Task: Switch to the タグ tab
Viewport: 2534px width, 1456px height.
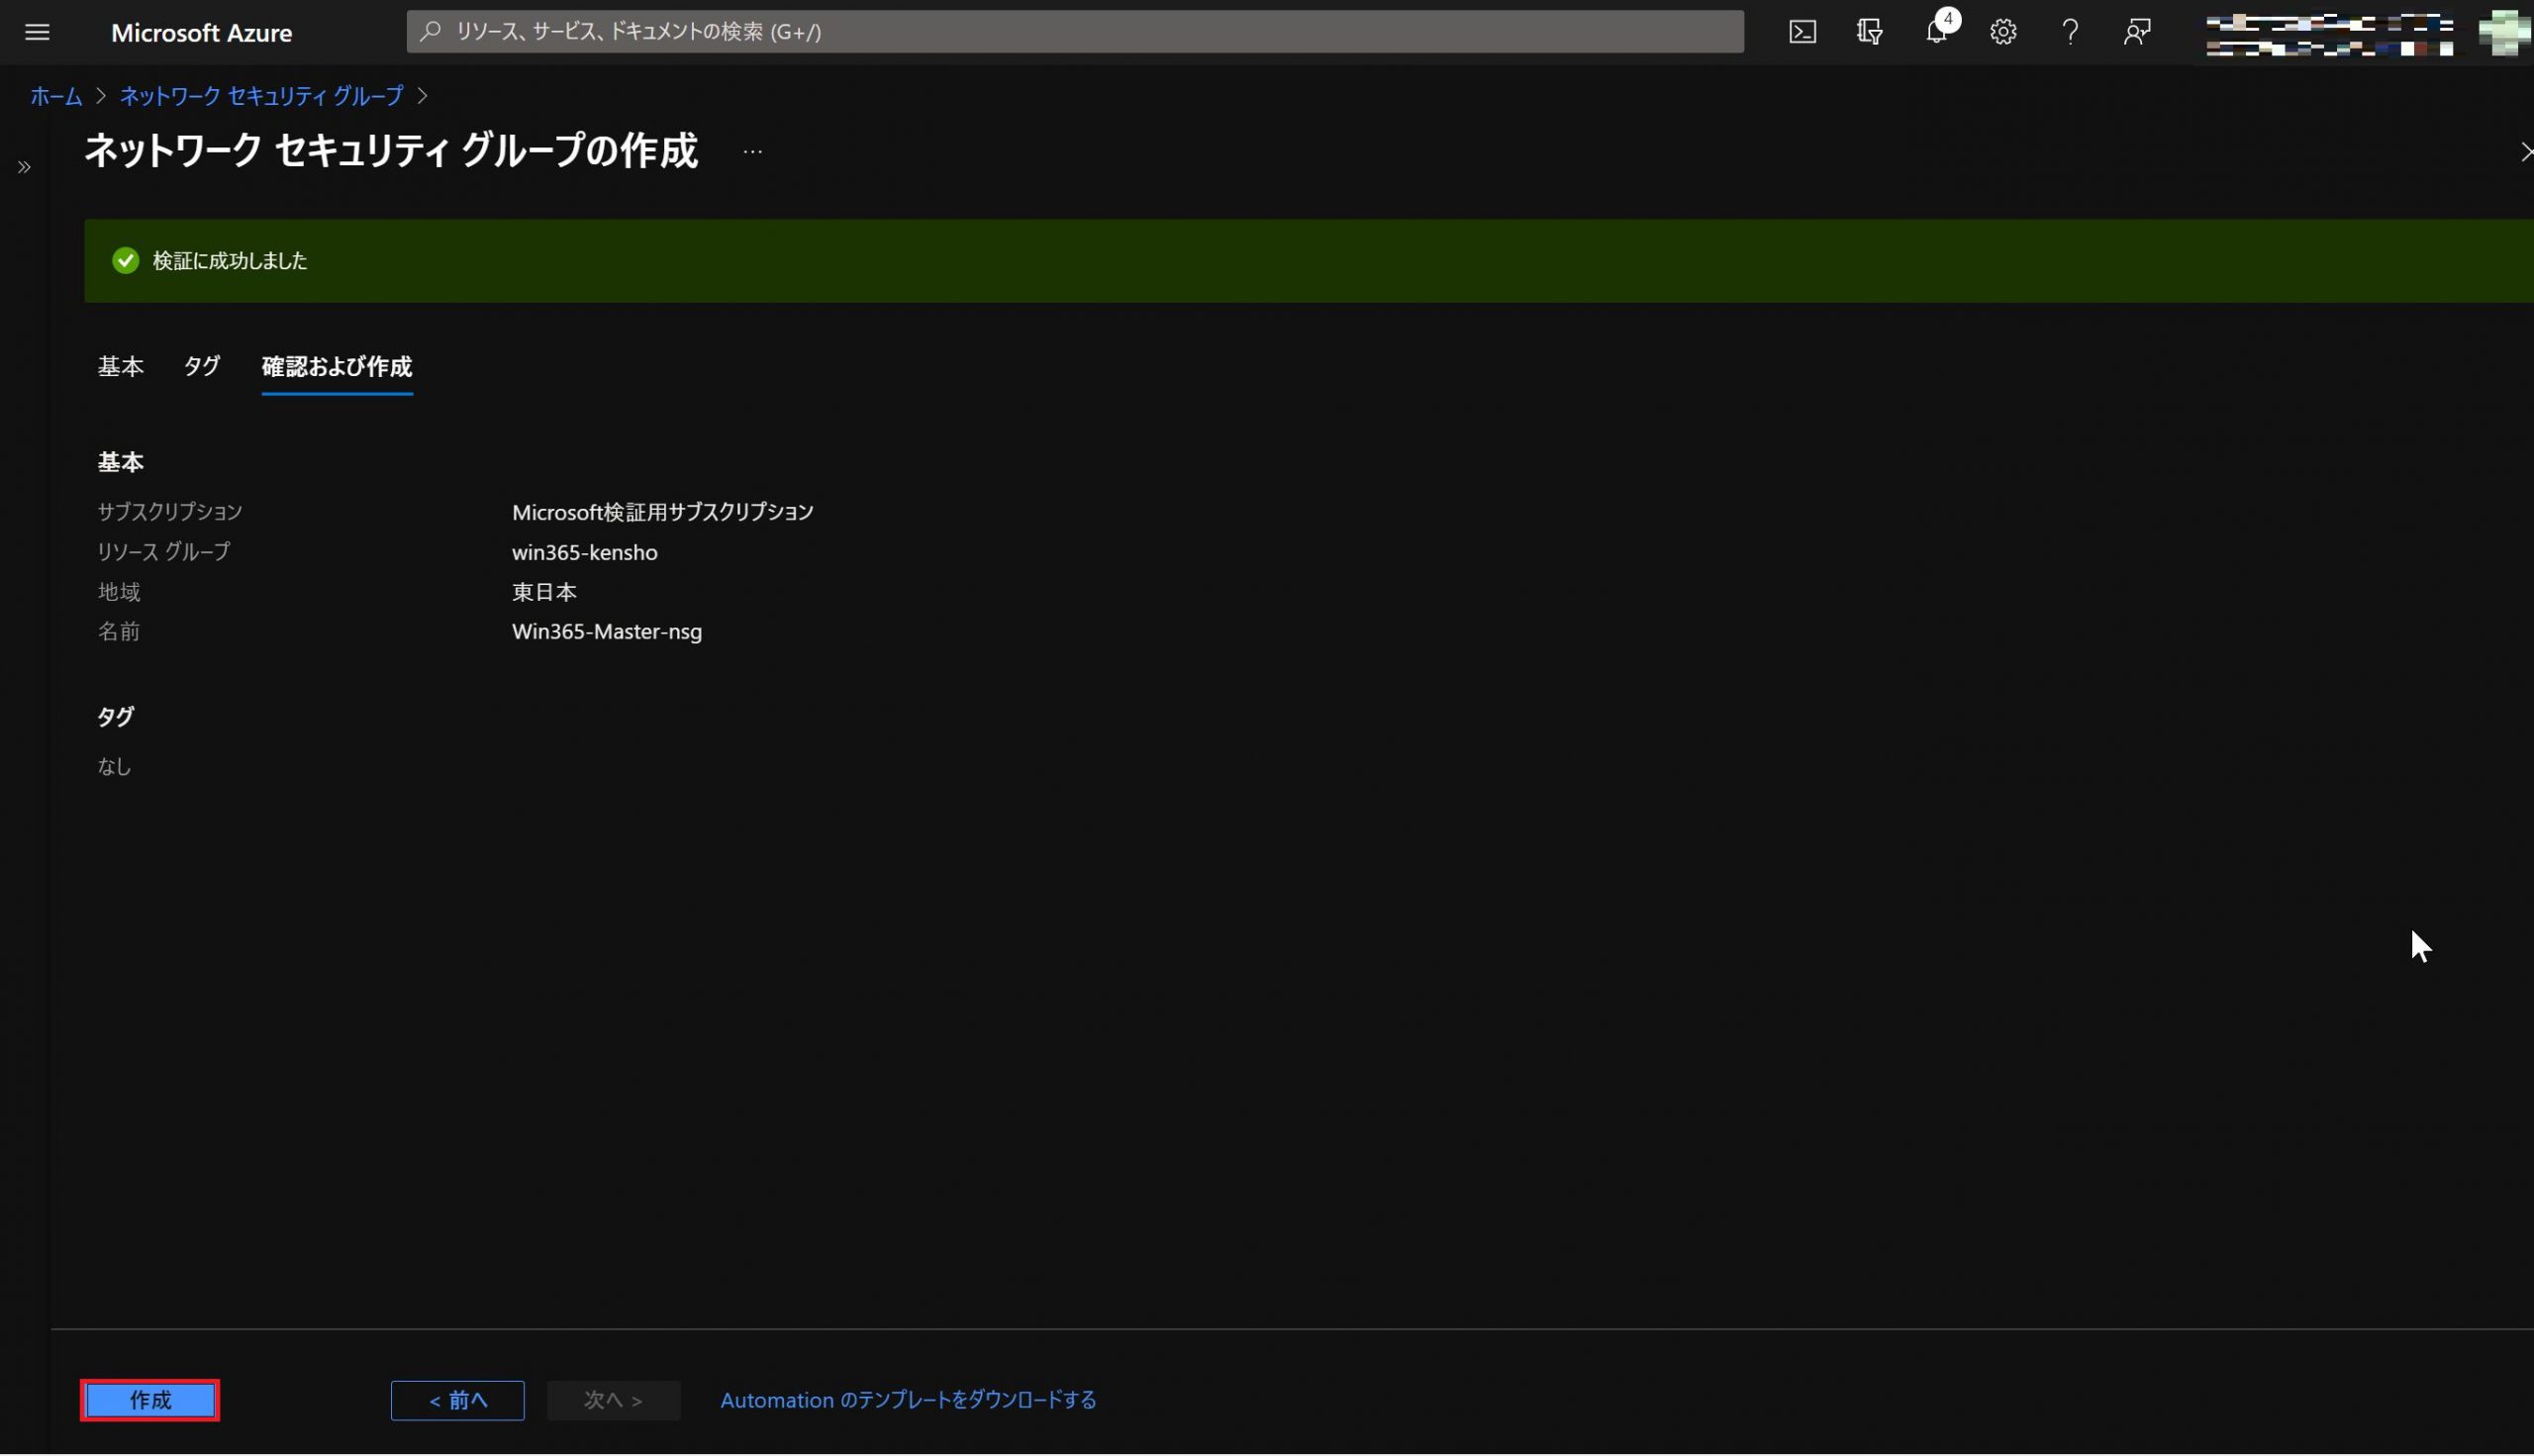Action: (x=202, y=367)
